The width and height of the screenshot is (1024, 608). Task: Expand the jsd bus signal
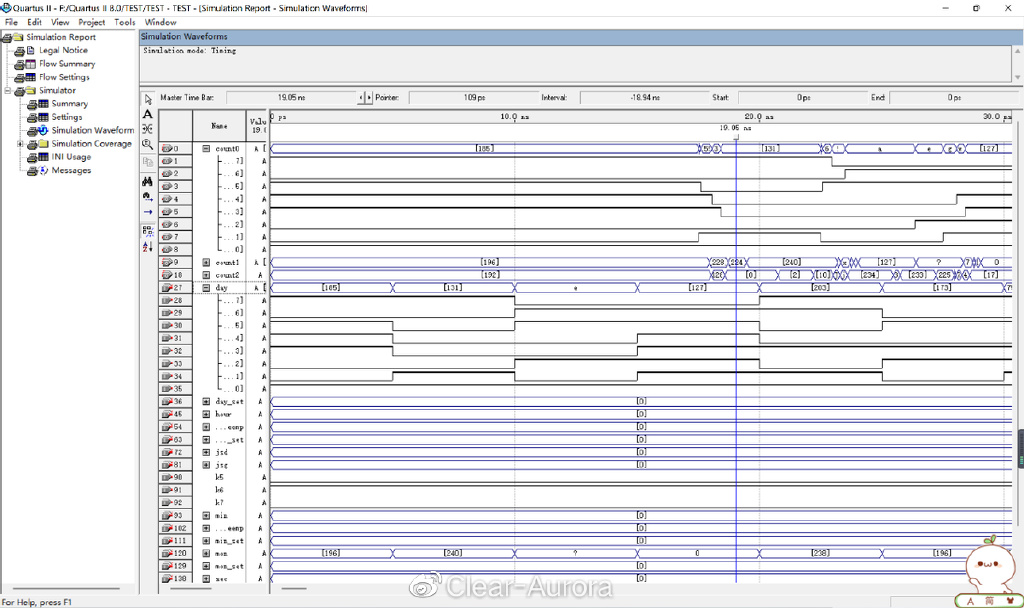coord(206,452)
